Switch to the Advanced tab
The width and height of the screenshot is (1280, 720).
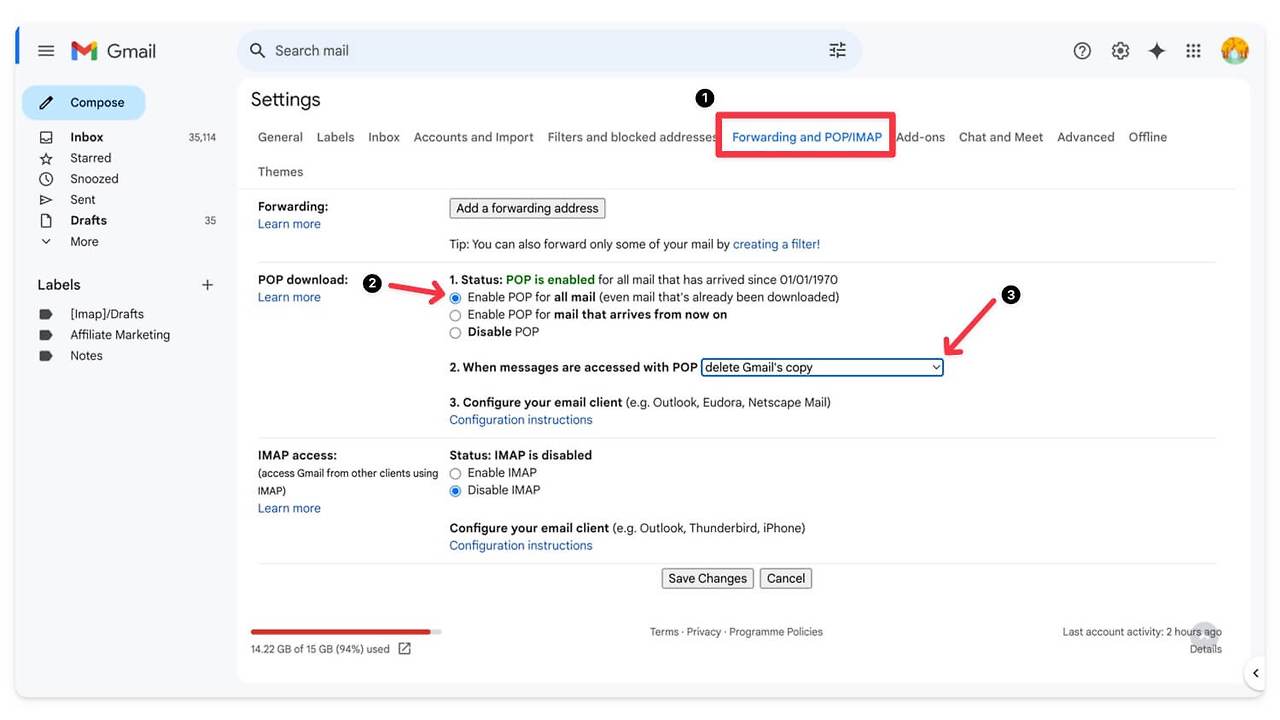1086,137
